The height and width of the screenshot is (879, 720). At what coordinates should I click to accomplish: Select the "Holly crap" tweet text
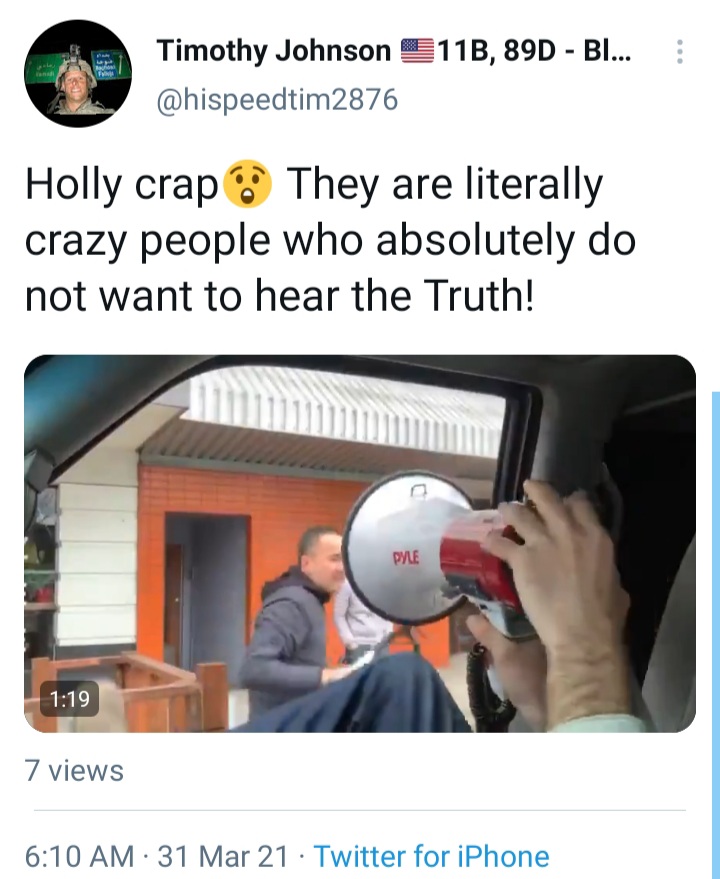pyautogui.click(x=122, y=185)
